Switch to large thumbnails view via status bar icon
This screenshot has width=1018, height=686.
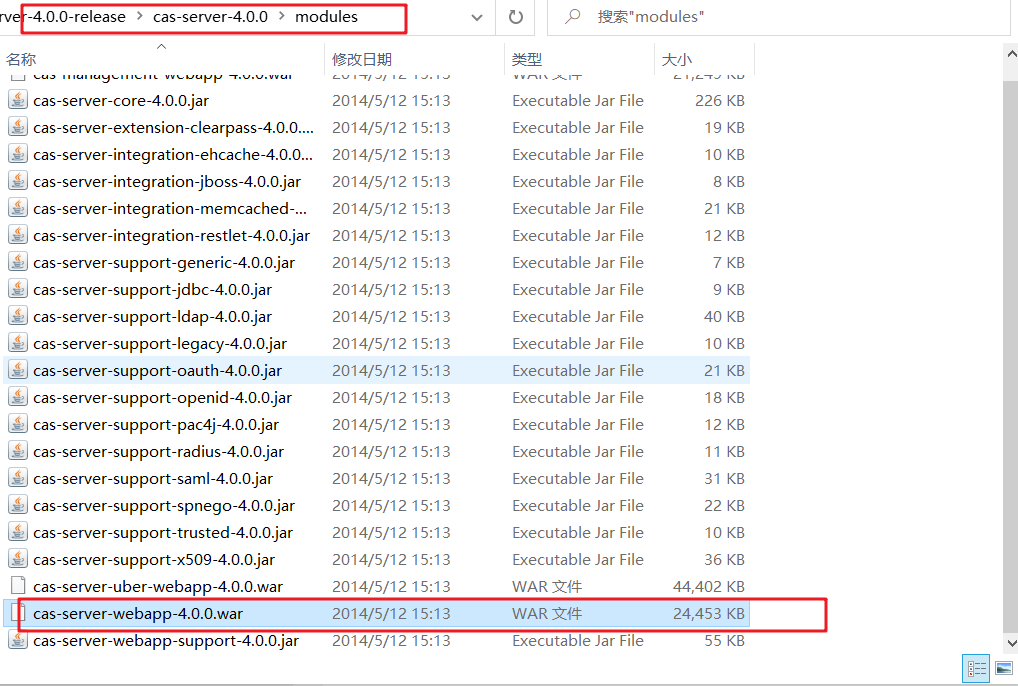(x=1003, y=668)
